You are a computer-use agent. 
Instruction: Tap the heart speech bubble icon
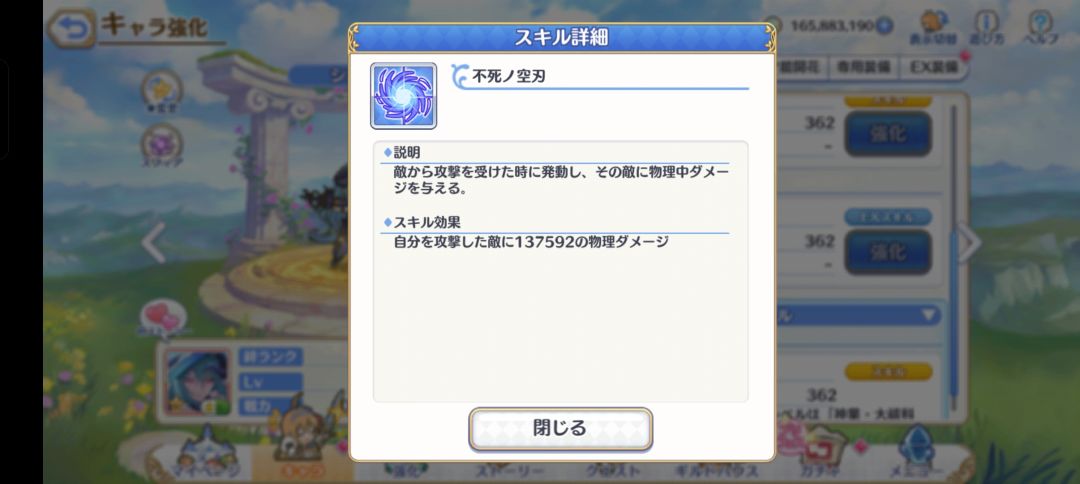tap(163, 317)
